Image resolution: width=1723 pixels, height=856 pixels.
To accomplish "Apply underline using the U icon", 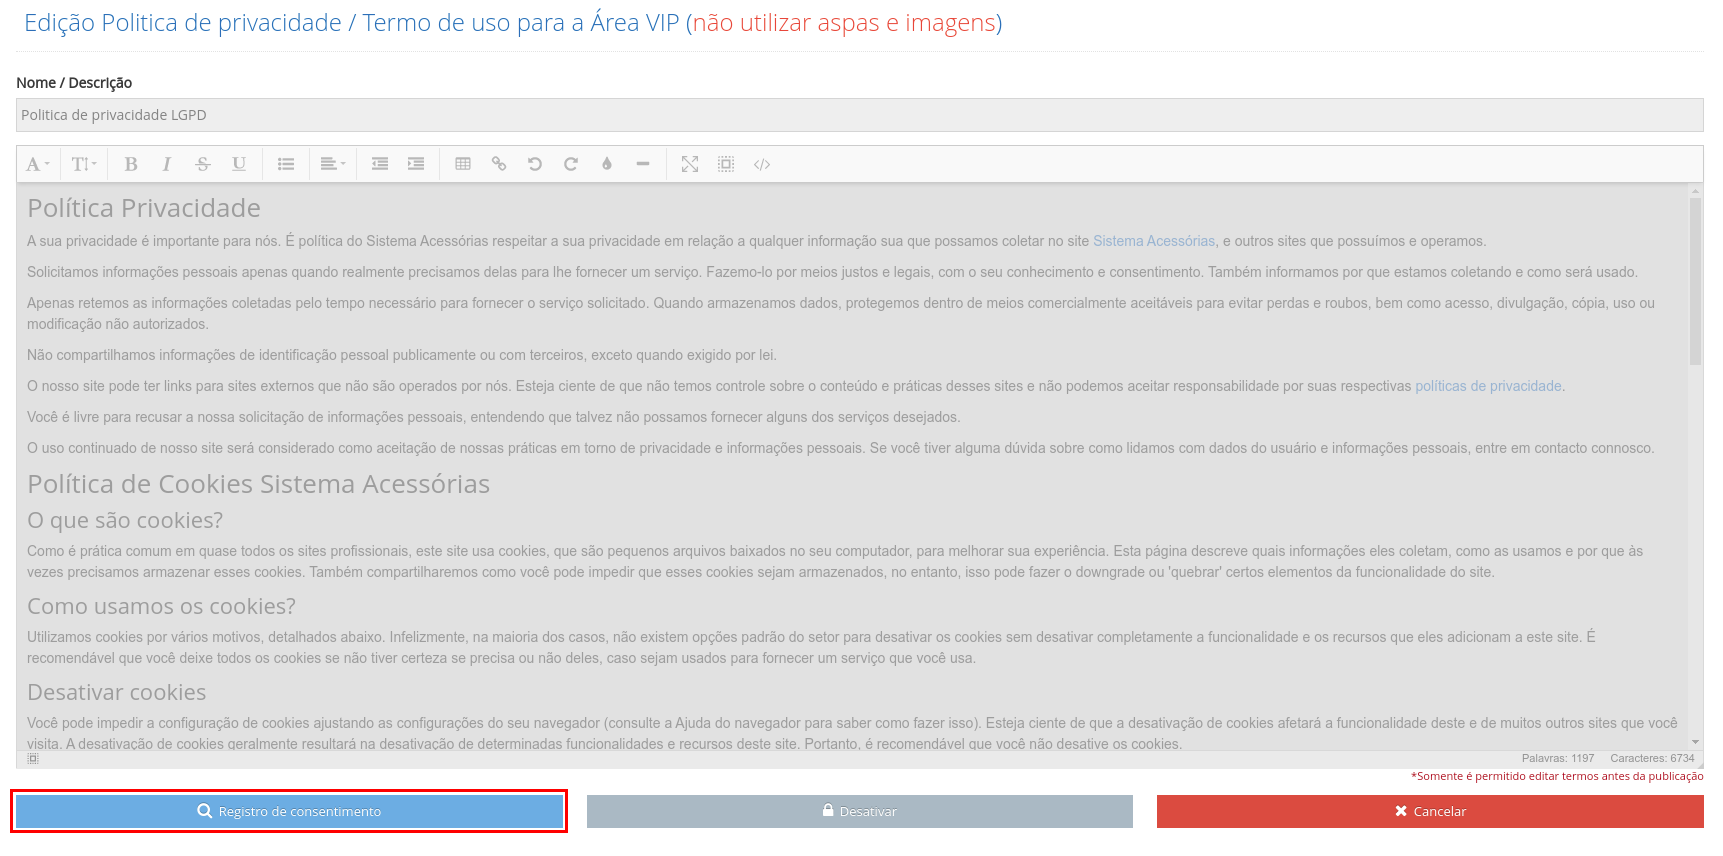I will (x=239, y=164).
